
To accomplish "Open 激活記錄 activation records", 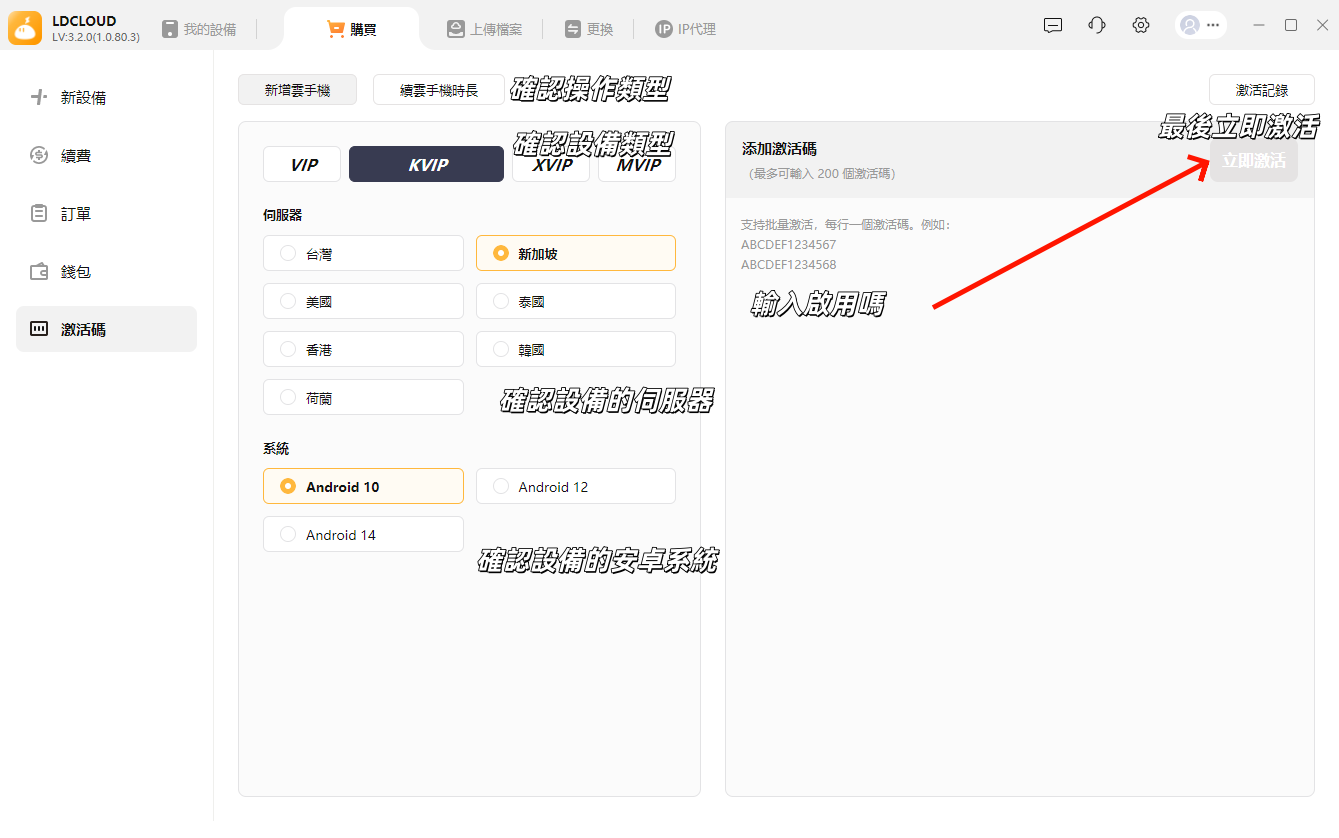I will click(x=1261, y=90).
